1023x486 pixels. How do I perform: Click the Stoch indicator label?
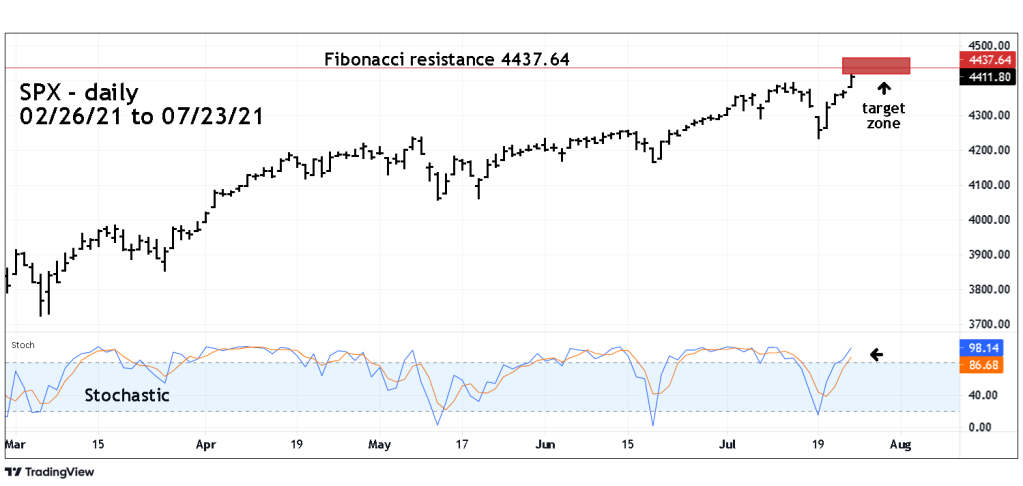tap(22, 344)
